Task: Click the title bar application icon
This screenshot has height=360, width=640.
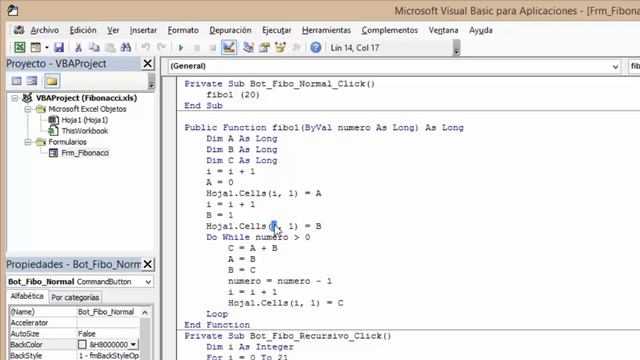Action: [x=13, y=10]
